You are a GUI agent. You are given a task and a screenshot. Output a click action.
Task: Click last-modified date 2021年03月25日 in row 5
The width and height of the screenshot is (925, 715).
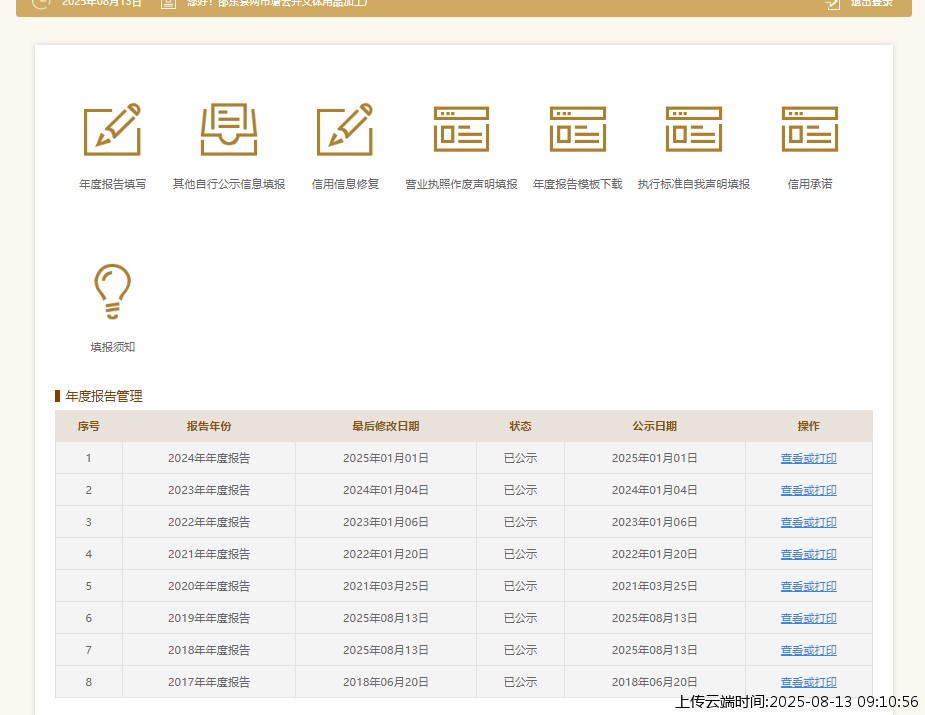pyautogui.click(x=386, y=586)
